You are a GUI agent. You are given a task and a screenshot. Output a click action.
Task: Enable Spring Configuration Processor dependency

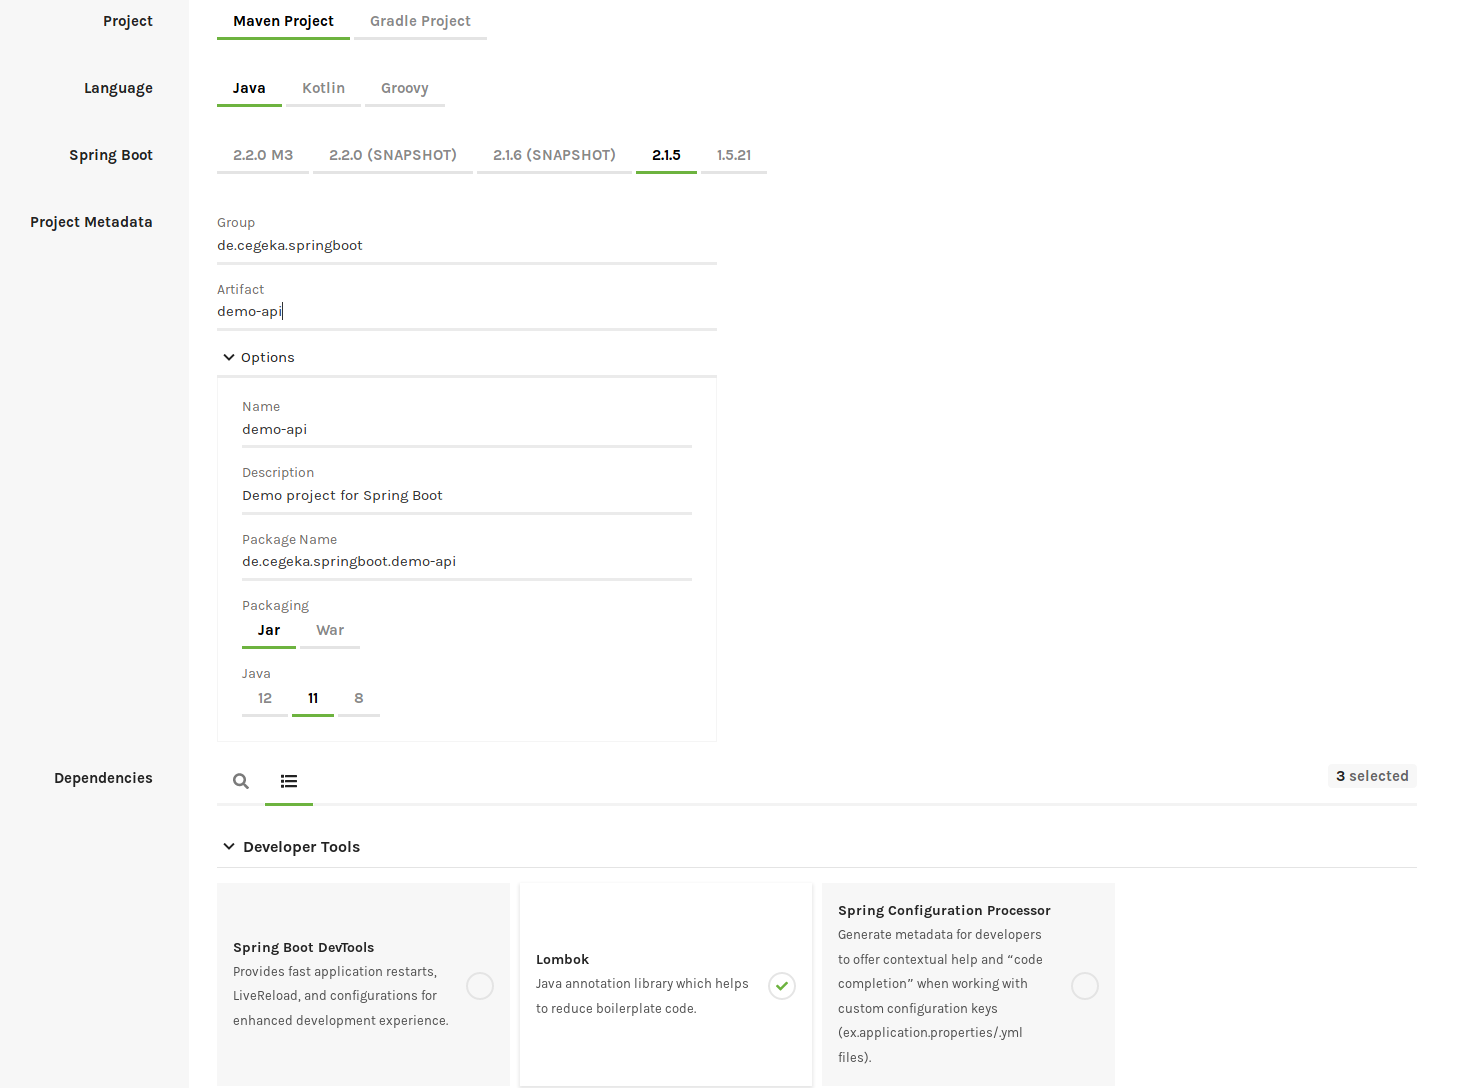[1085, 986]
